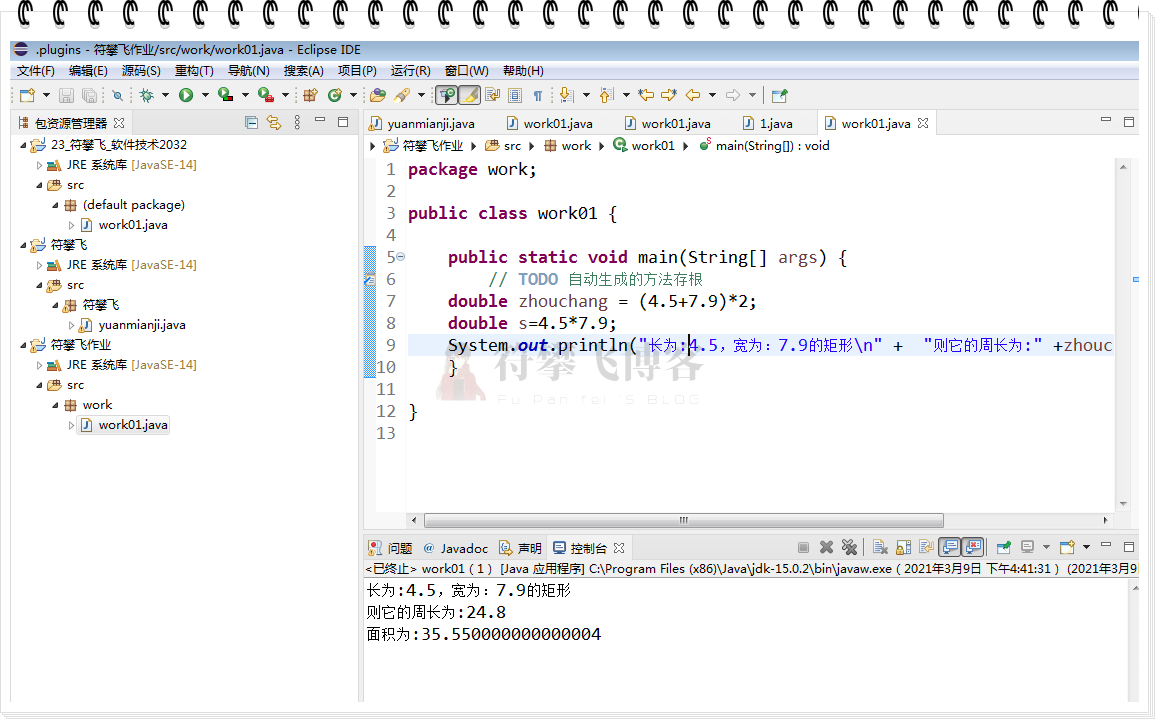Image resolution: width=1155 pixels, height=719 pixels.
Task: Click Open Console icon in console toolbar
Action: coord(1067,547)
